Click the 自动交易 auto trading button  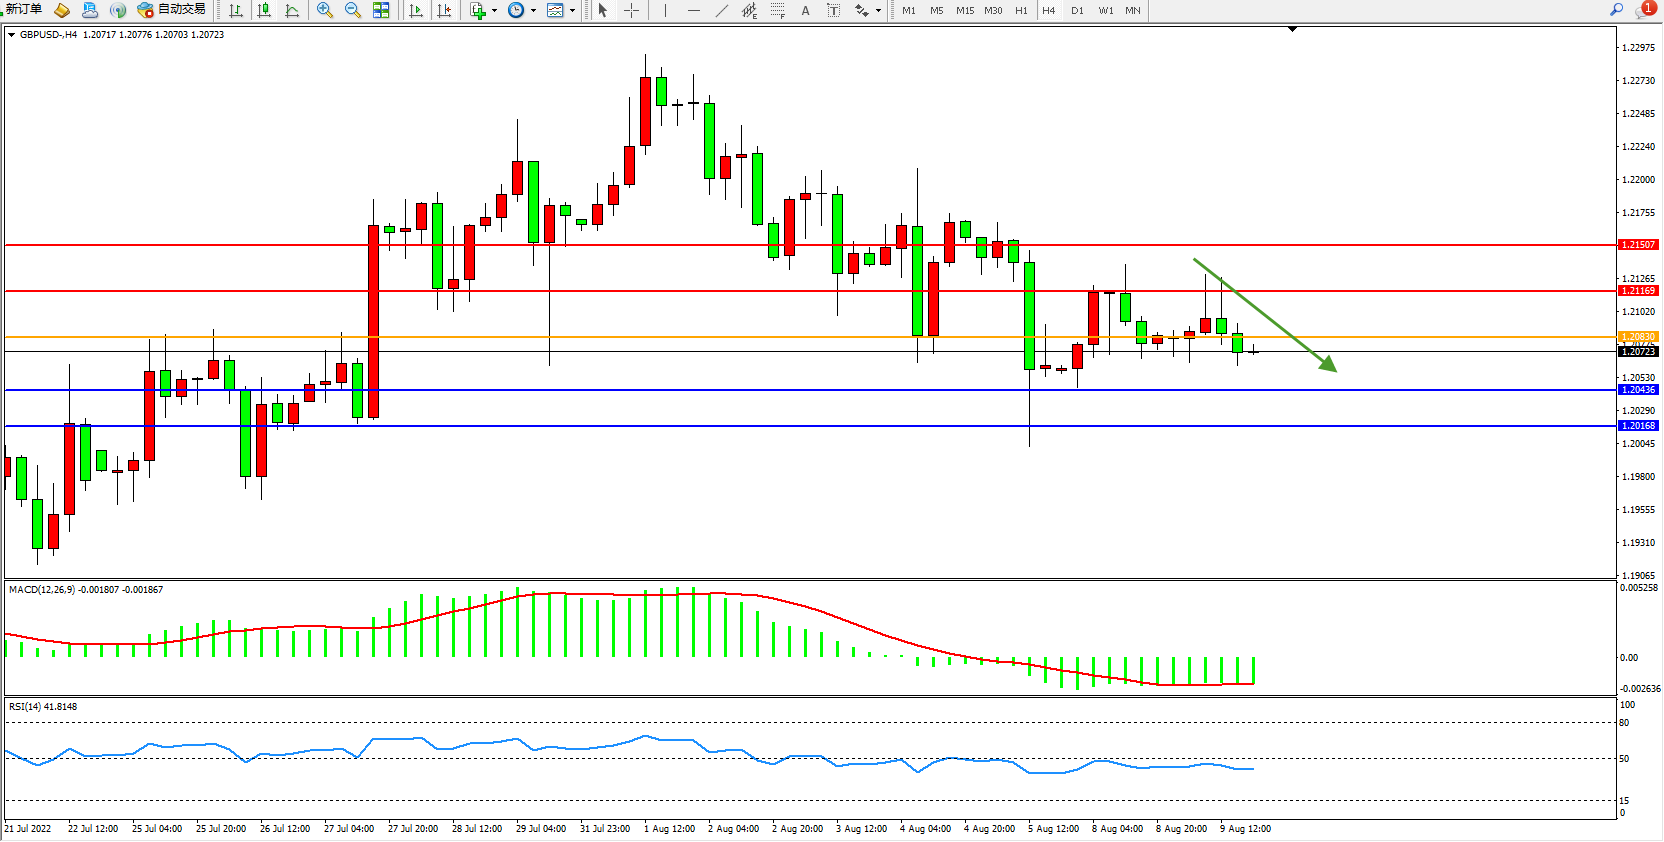172,10
